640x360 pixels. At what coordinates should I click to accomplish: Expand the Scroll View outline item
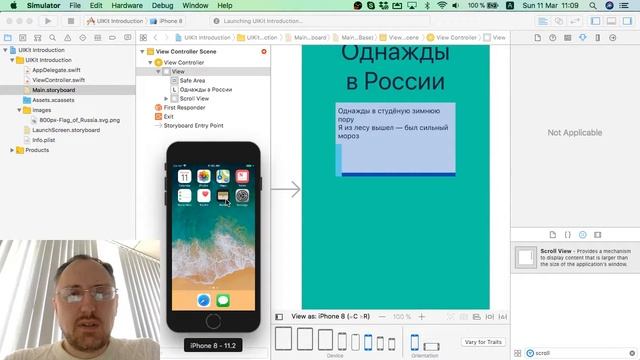click(166, 99)
